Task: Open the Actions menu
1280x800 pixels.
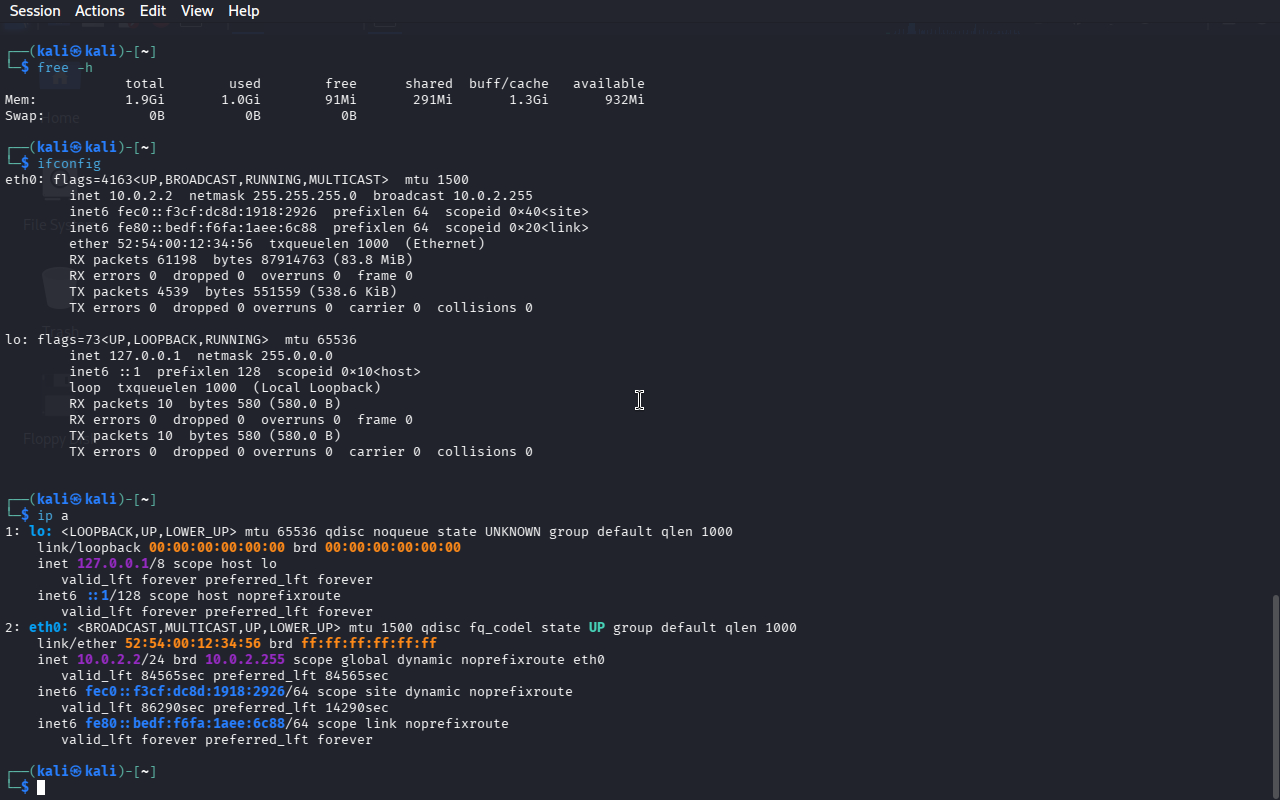Action: pyautogui.click(x=100, y=11)
